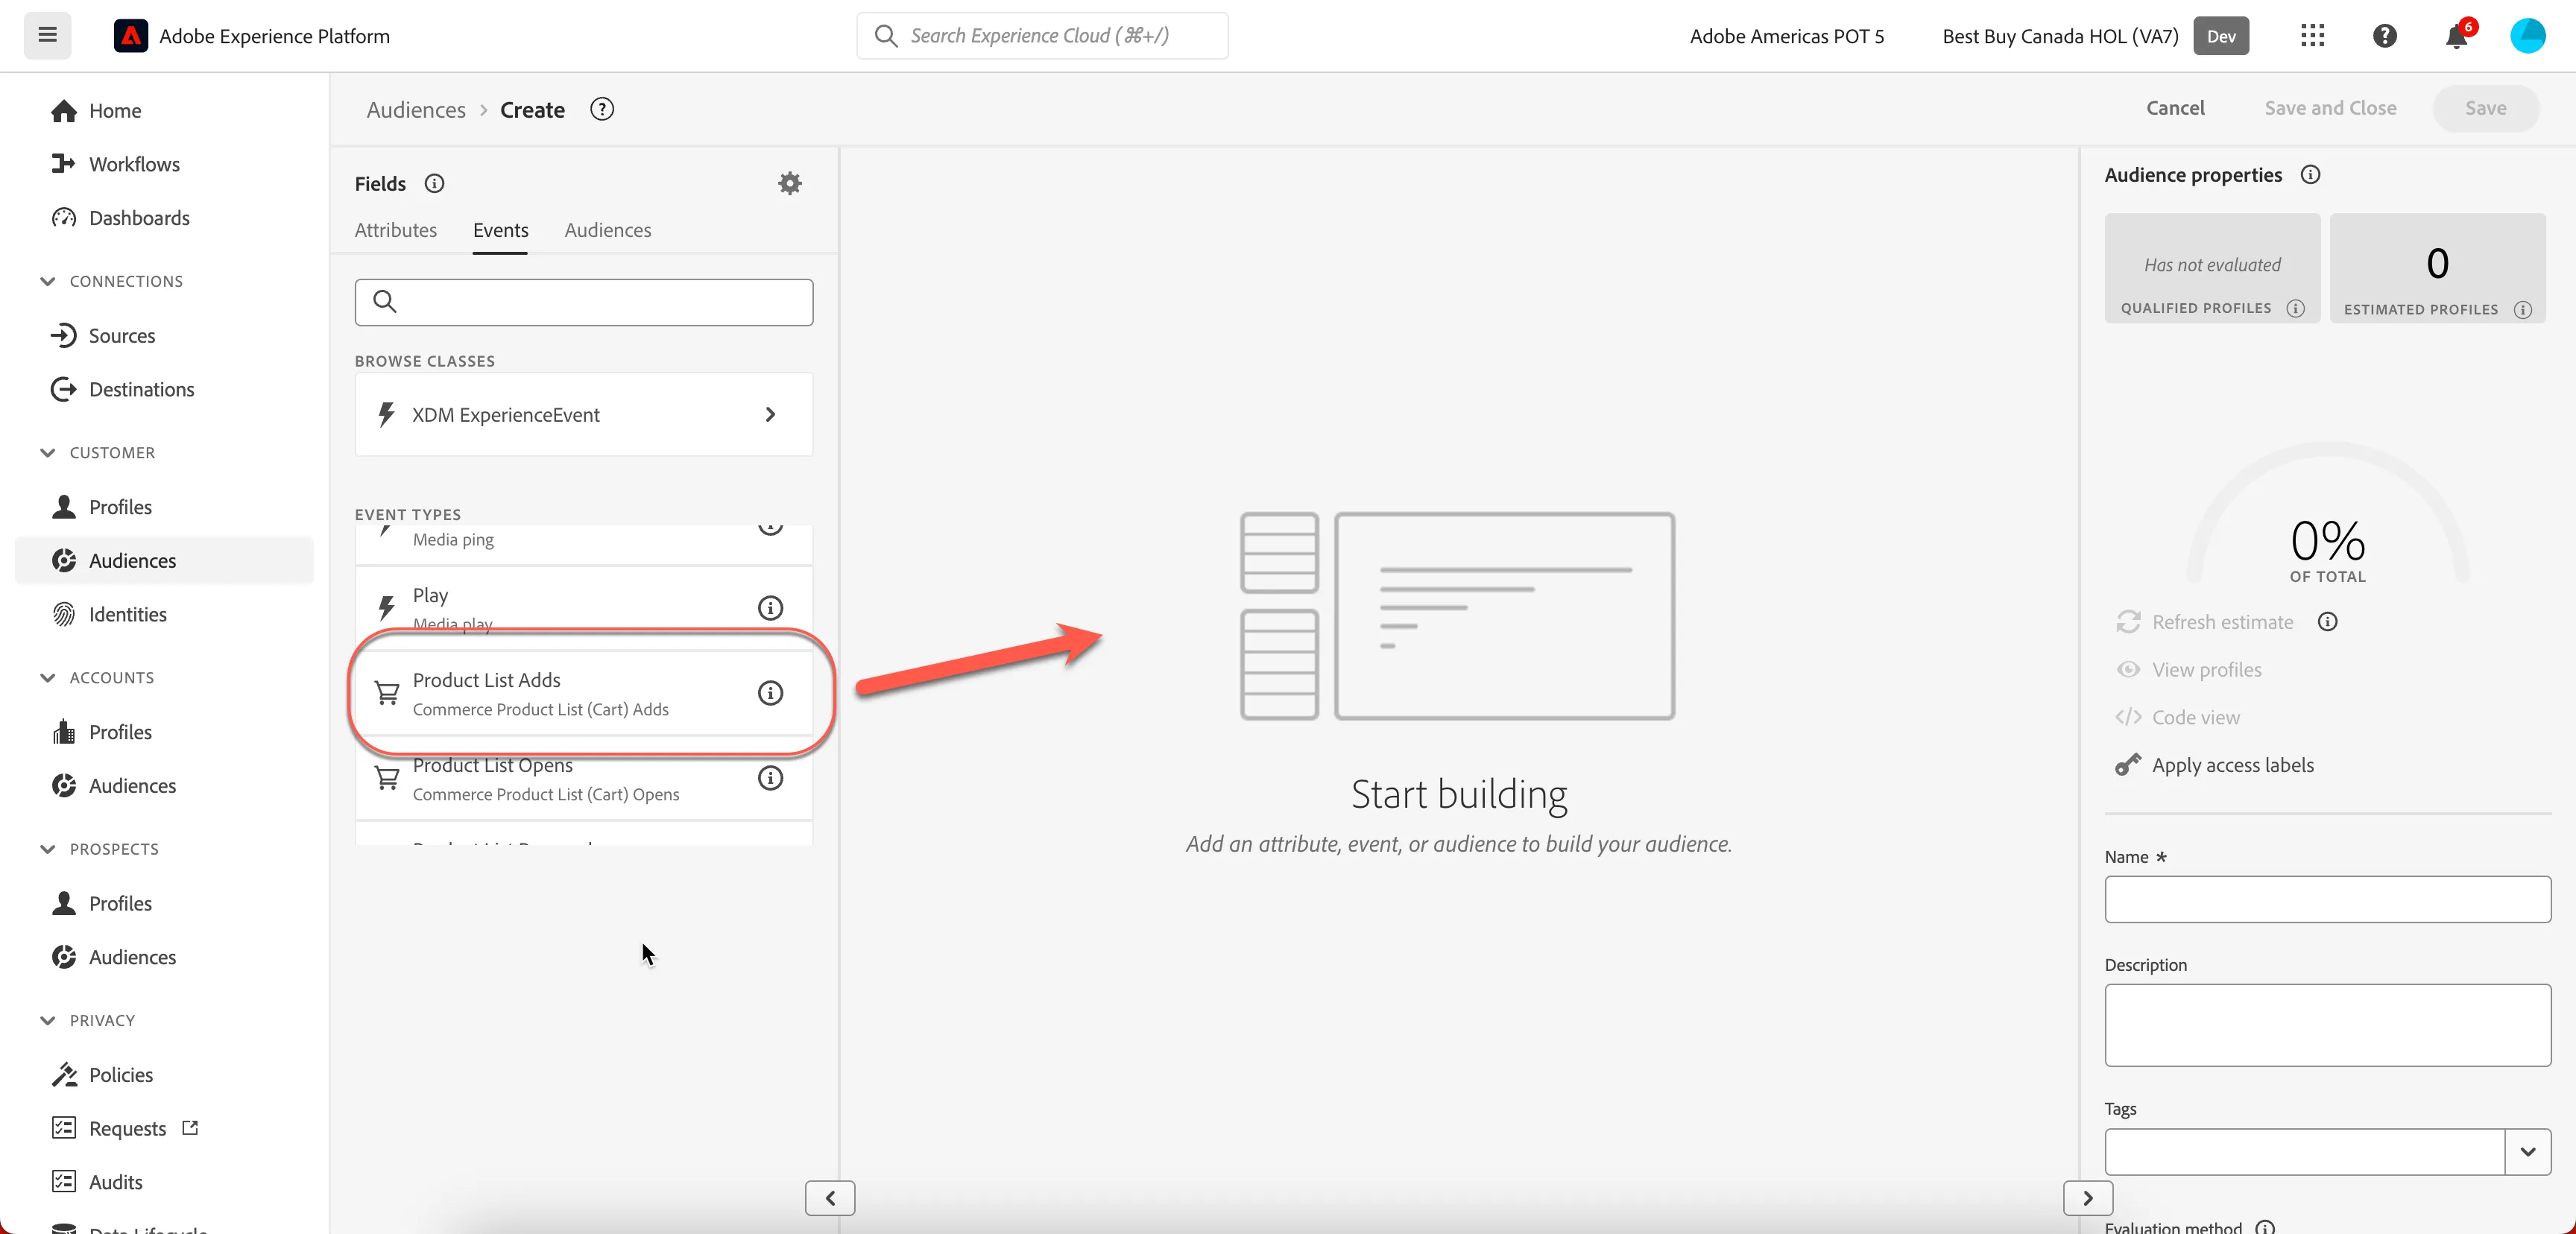The width and height of the screenshot is (2576, 1234).
Task: Open the app switcher grid
Action: [x=2312, y=36]
